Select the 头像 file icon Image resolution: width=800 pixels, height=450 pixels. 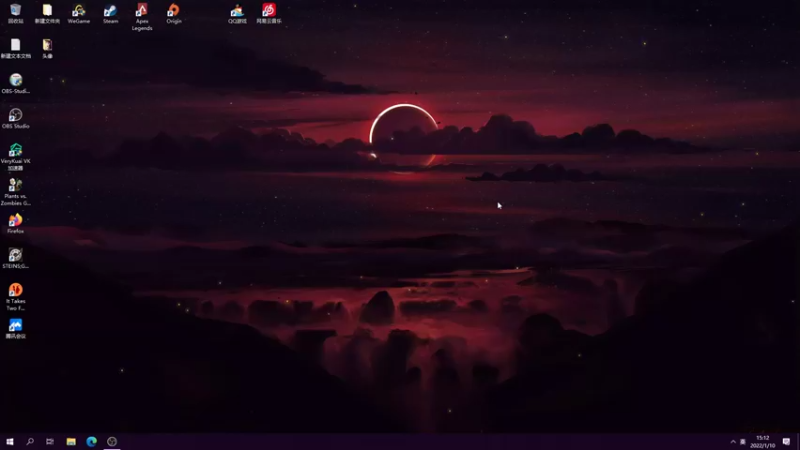pyautogui.click(x=47, y=48)
